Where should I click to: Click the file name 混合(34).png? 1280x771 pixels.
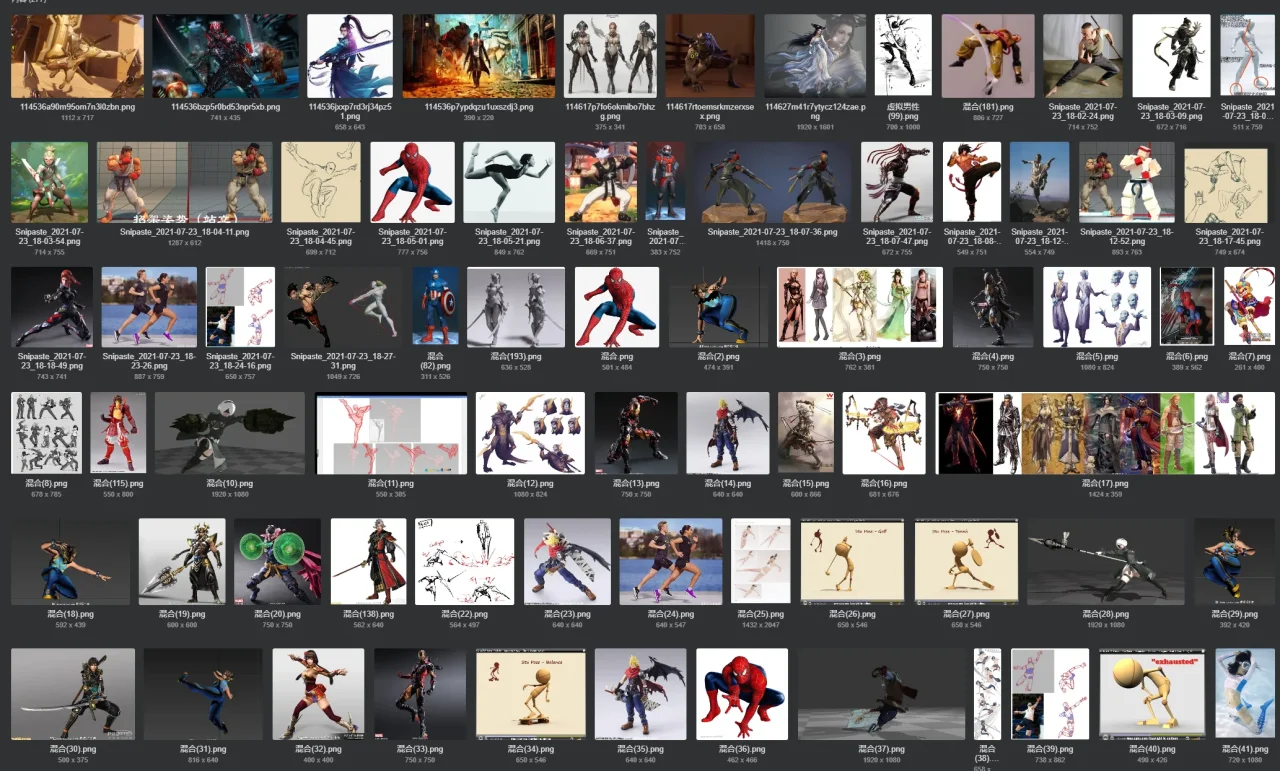point(531,749)
